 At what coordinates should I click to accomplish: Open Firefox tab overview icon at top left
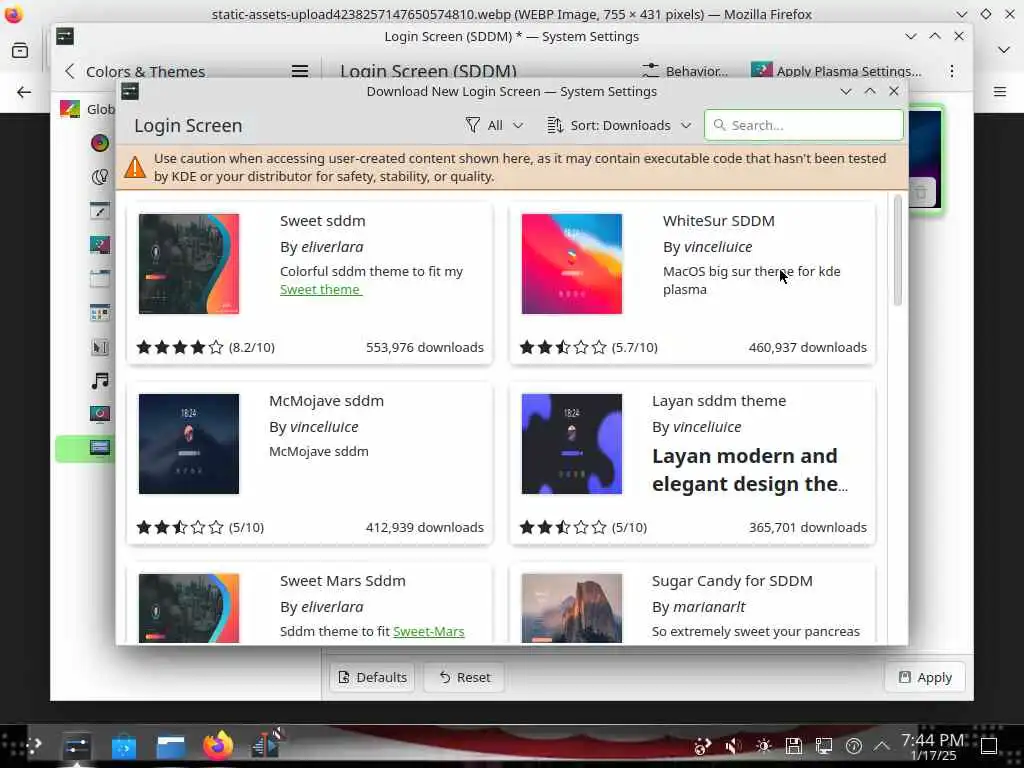point(20,50)
